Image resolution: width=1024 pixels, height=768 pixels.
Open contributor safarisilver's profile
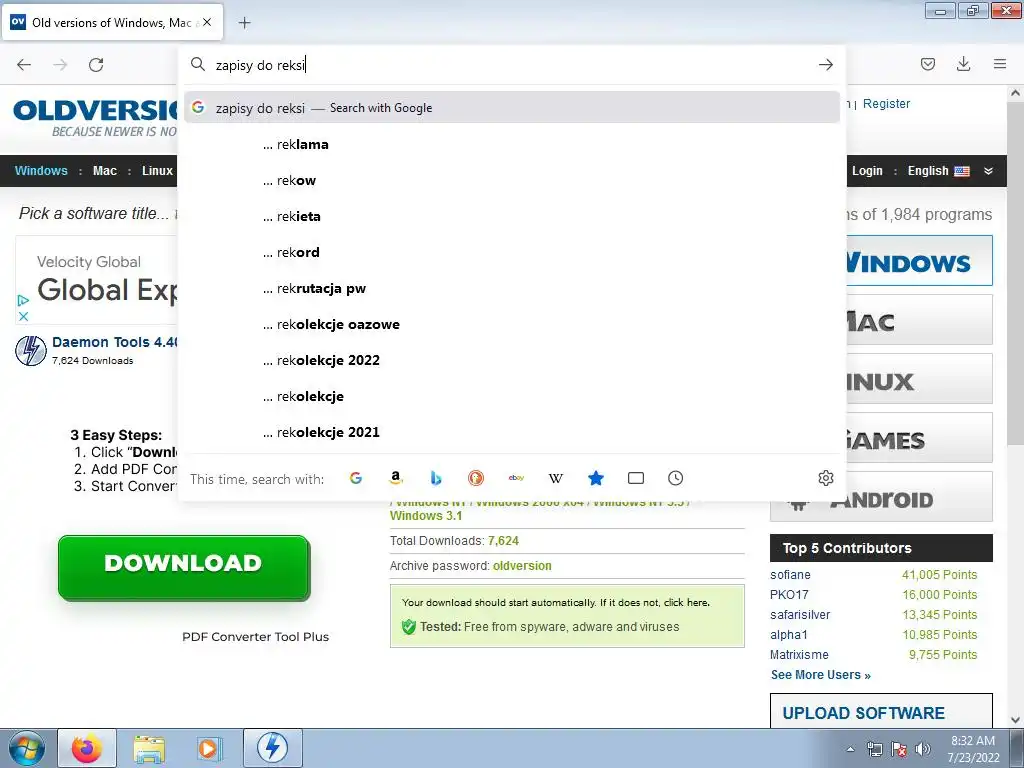[800, 615]
